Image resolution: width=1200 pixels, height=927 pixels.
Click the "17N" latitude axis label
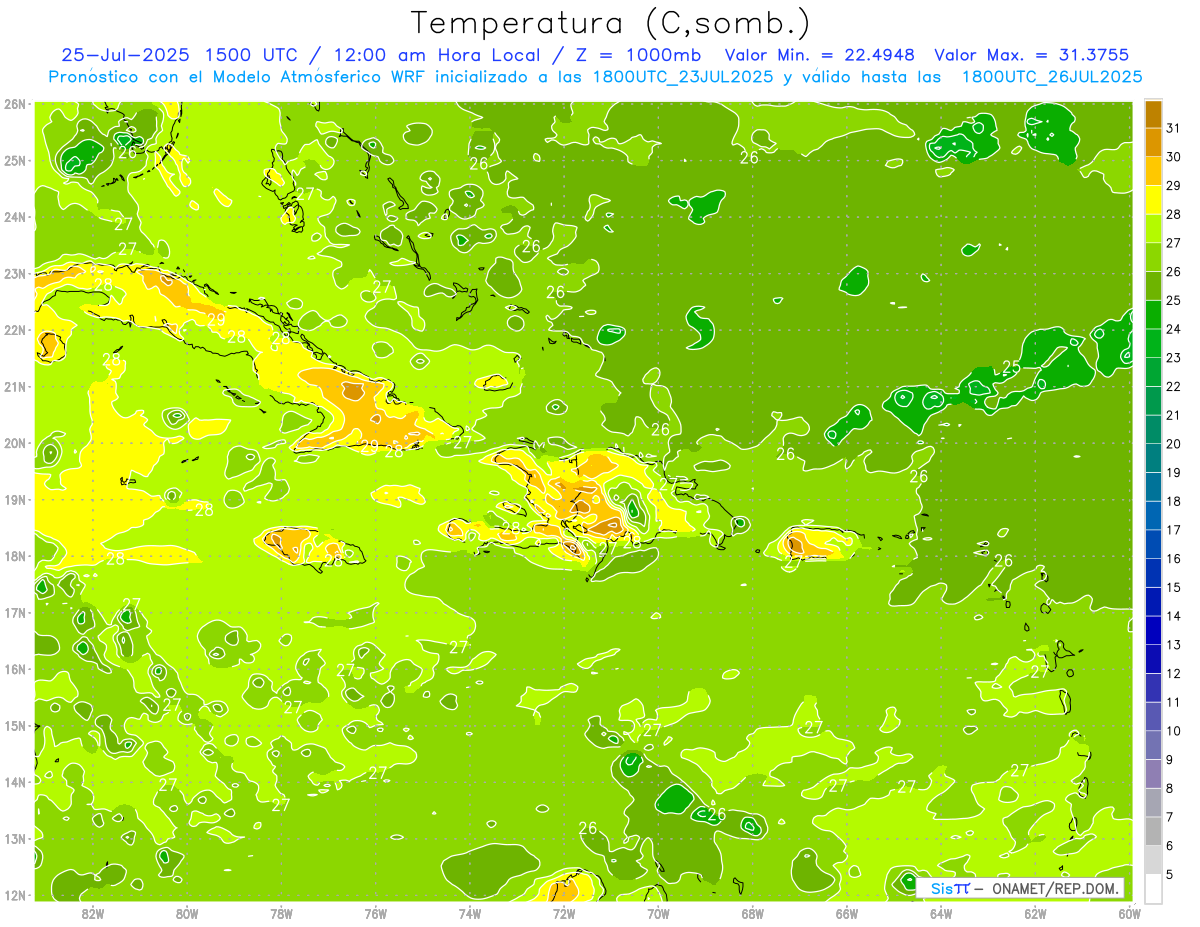15,613
